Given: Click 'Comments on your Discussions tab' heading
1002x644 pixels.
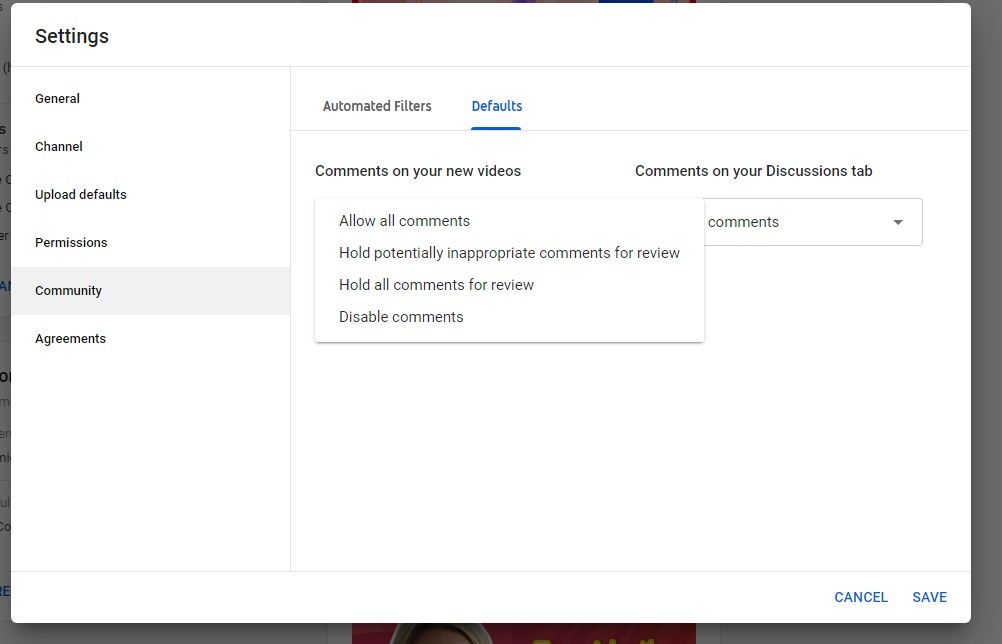Looking at the screenshot, I should click(753, 171).
